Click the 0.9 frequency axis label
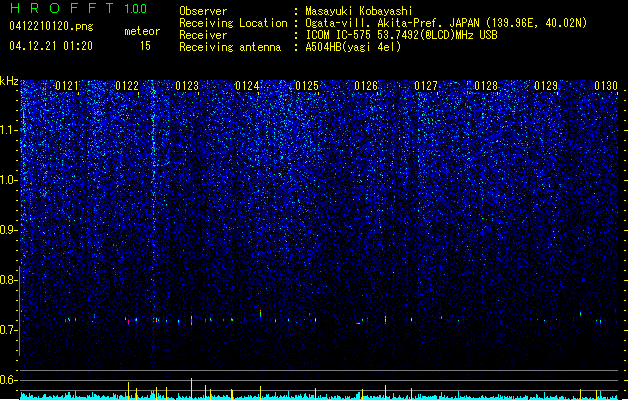 coord(8,230)
